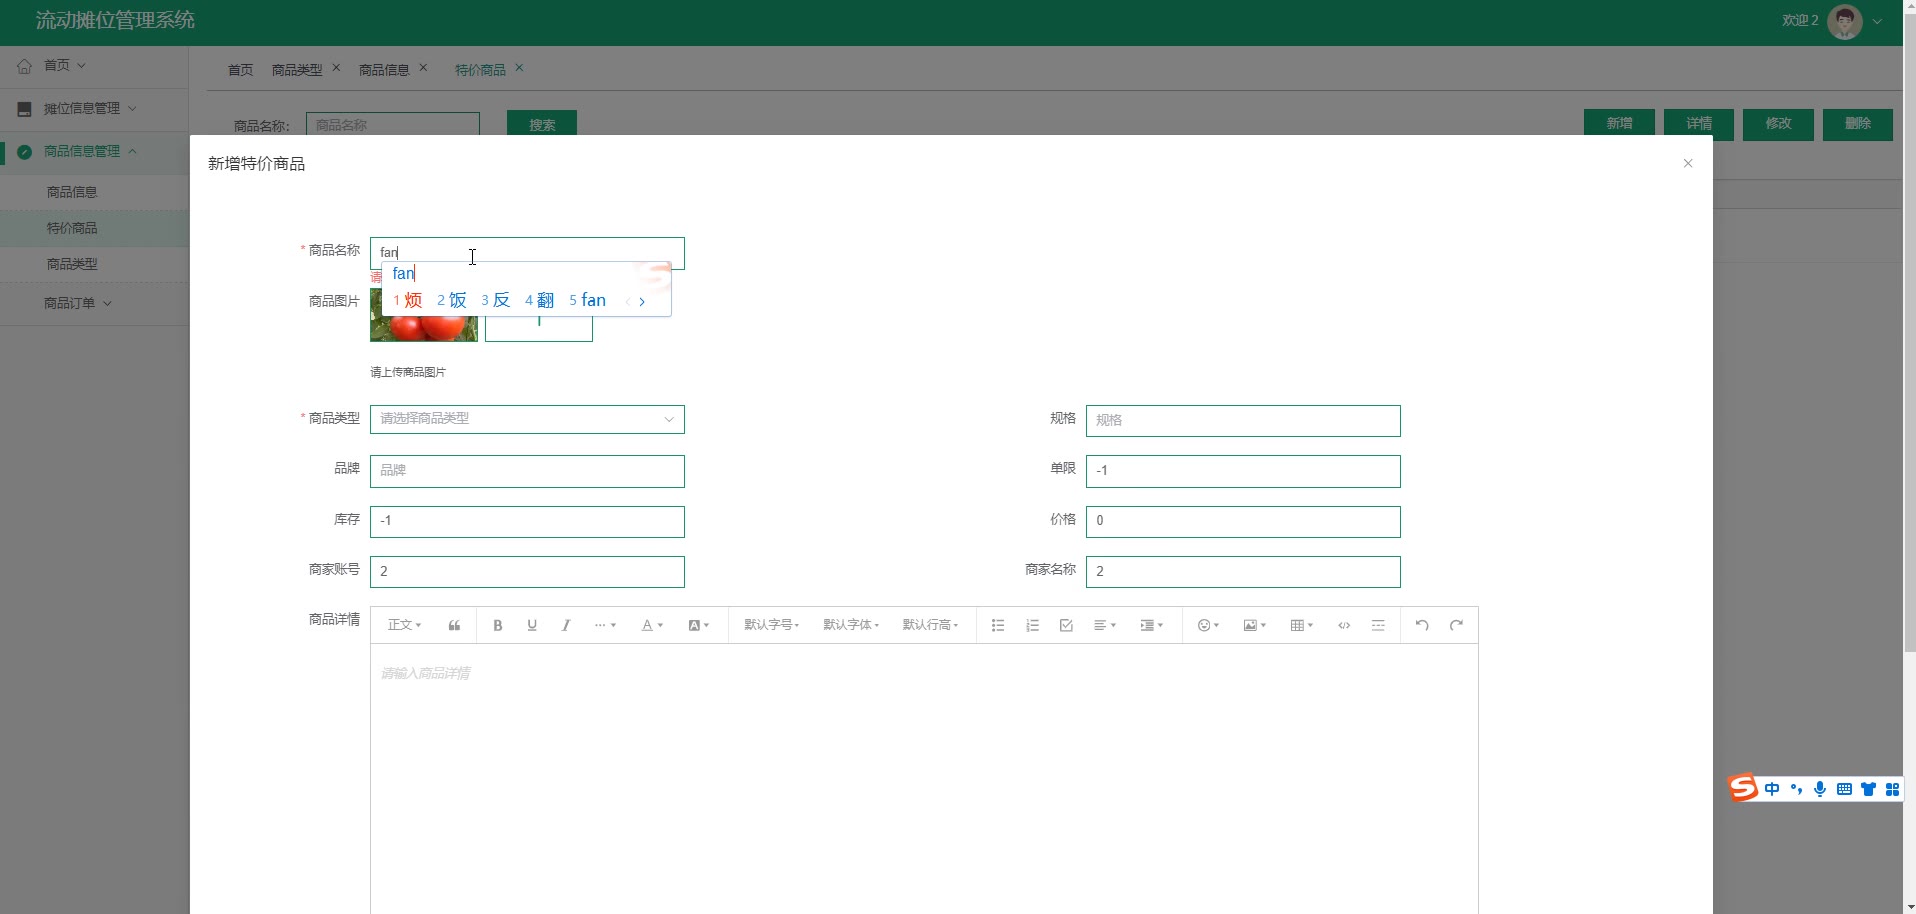
Task: Insert a todo checkbox list
Action: (1066, 625)
